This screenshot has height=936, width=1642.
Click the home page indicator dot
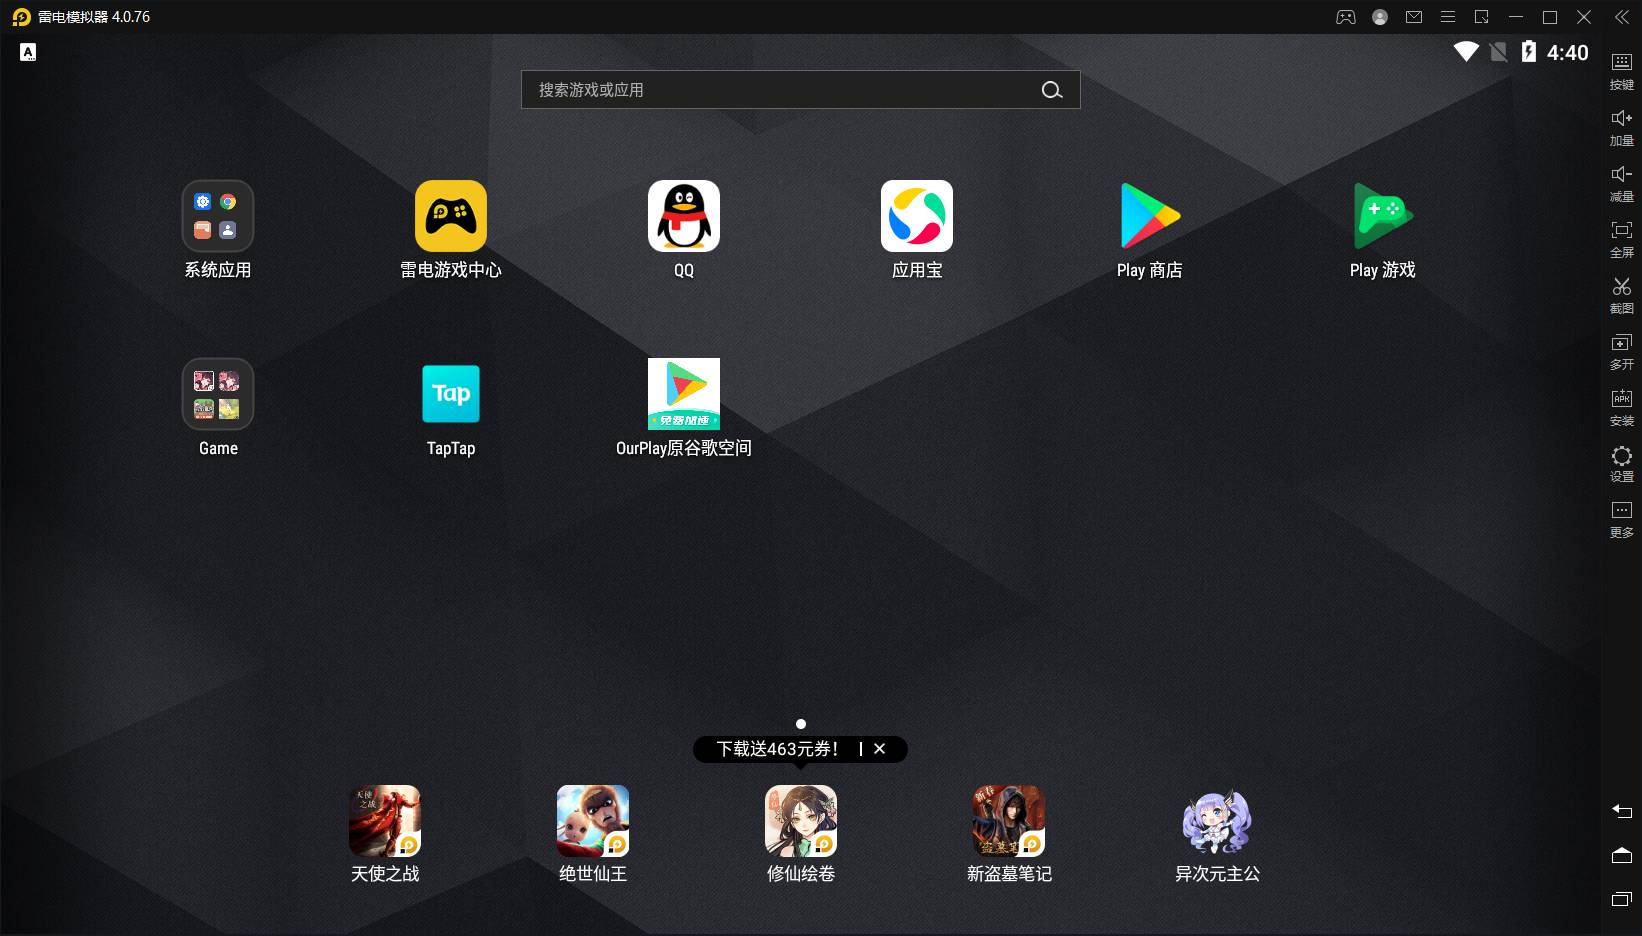(x=801, y=724)
